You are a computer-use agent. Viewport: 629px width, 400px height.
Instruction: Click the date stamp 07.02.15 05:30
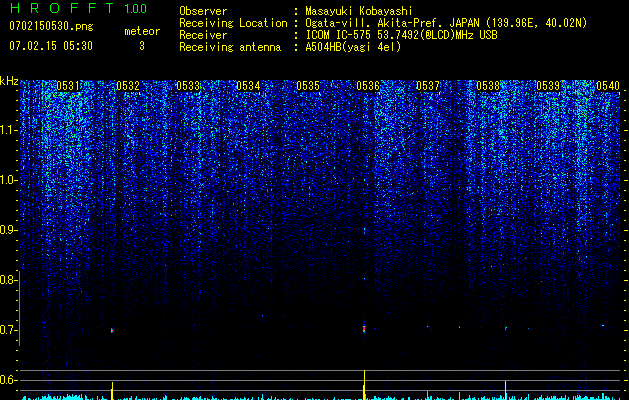pos(51,46)
